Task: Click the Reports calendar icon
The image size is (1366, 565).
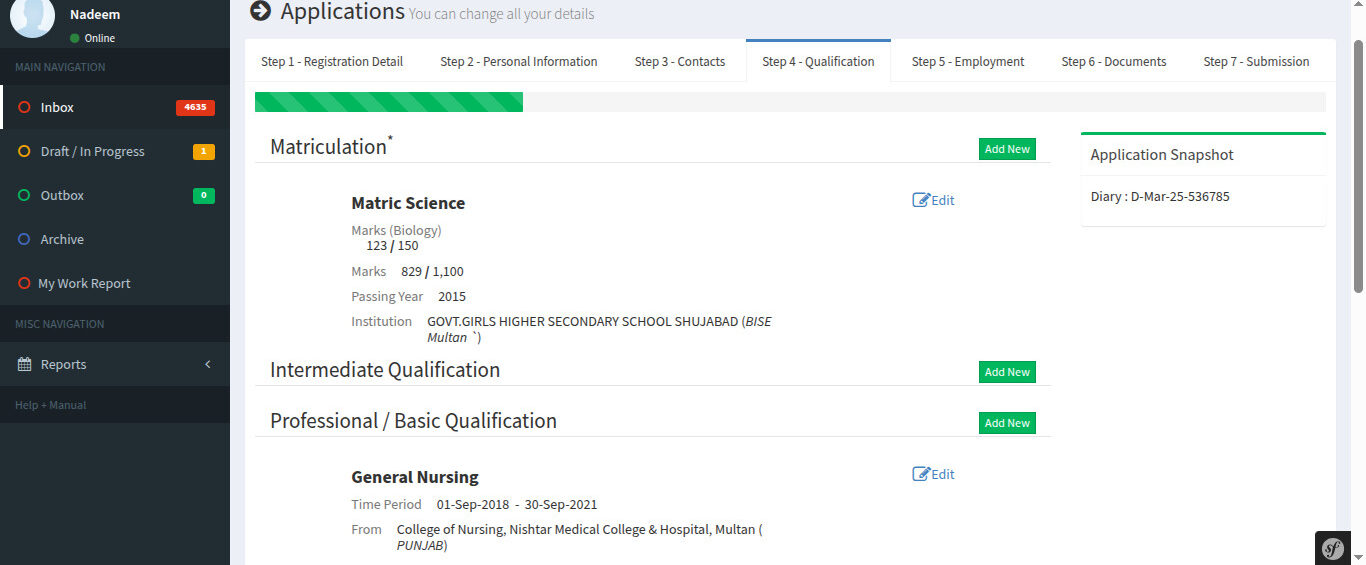Action: click(25, 364)
